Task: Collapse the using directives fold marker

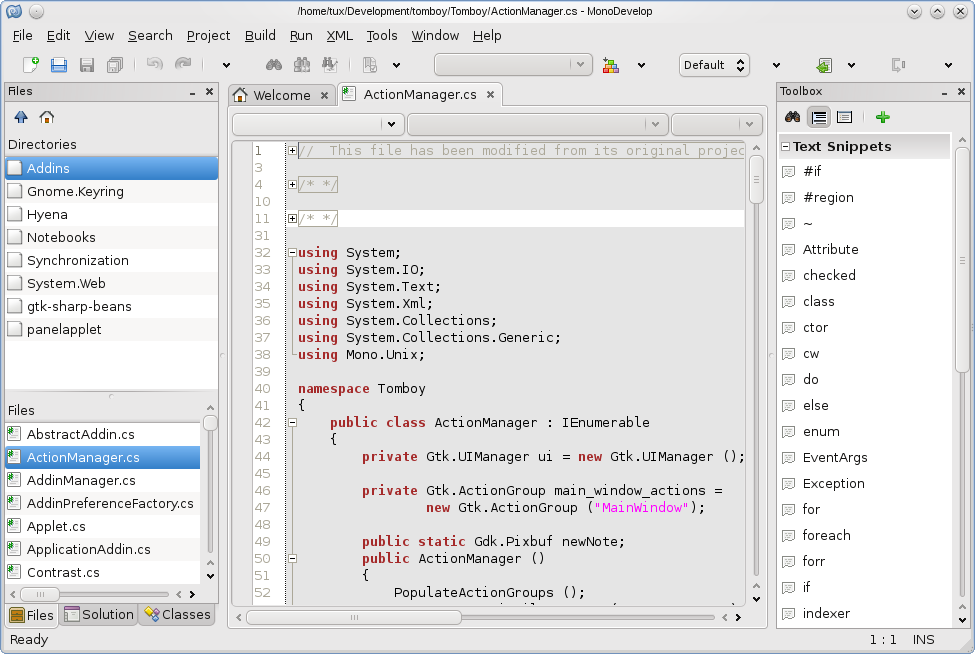Action: click(x=292, y=252)
